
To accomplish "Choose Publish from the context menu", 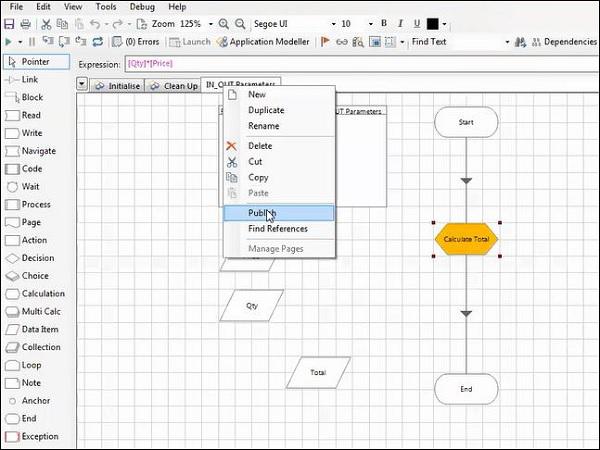I will [279, 213].
